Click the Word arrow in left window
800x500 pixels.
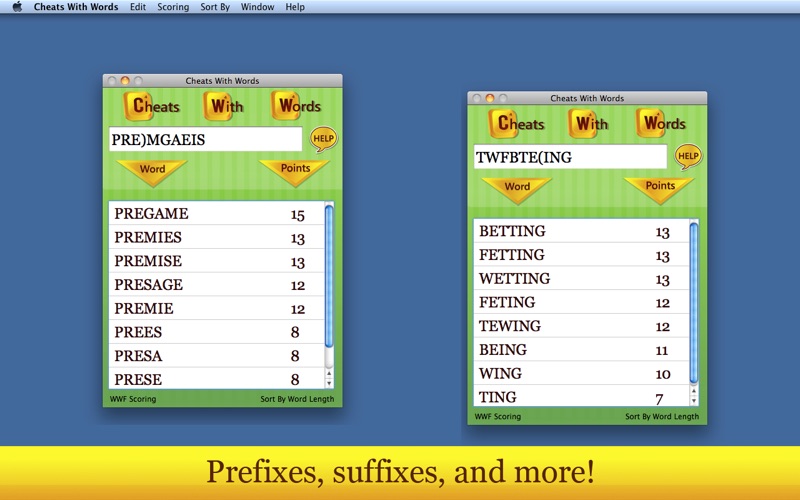pos(152,171)
